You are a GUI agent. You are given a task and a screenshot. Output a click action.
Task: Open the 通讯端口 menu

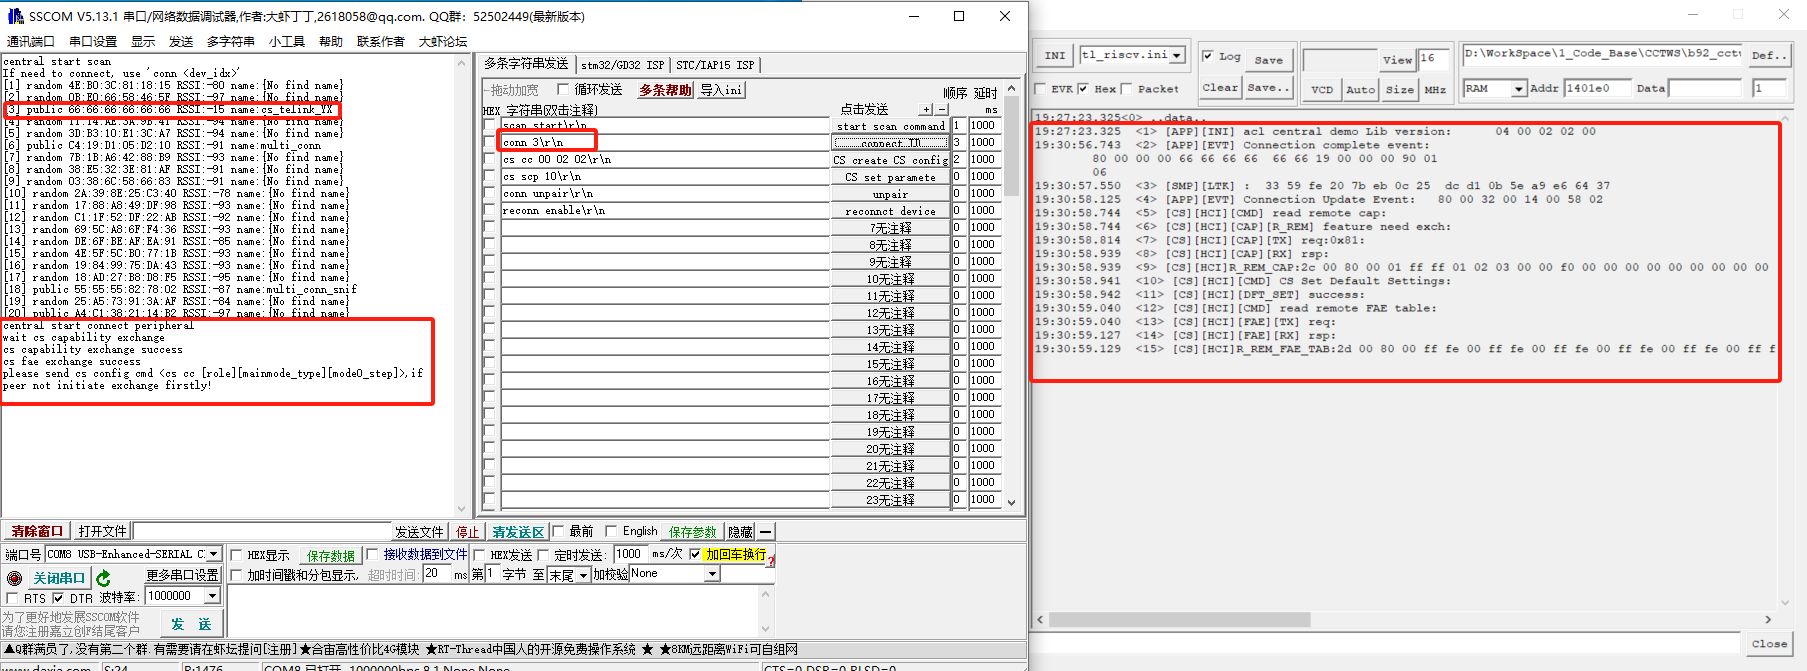point(30,41)
